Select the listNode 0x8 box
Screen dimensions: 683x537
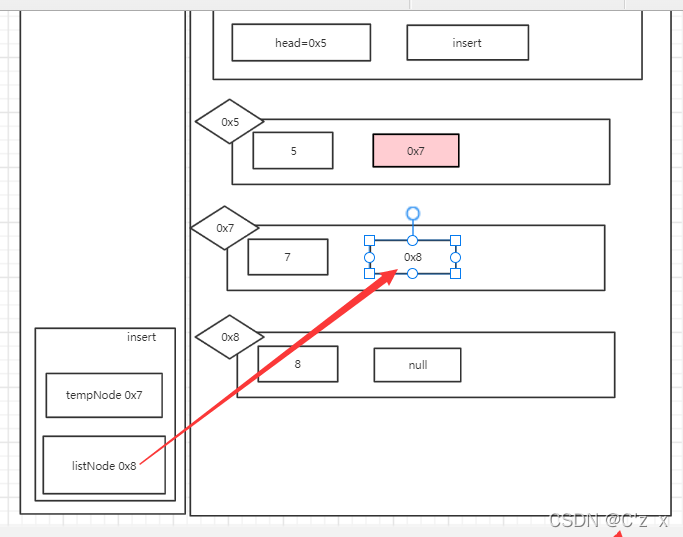tap(104, 465)
